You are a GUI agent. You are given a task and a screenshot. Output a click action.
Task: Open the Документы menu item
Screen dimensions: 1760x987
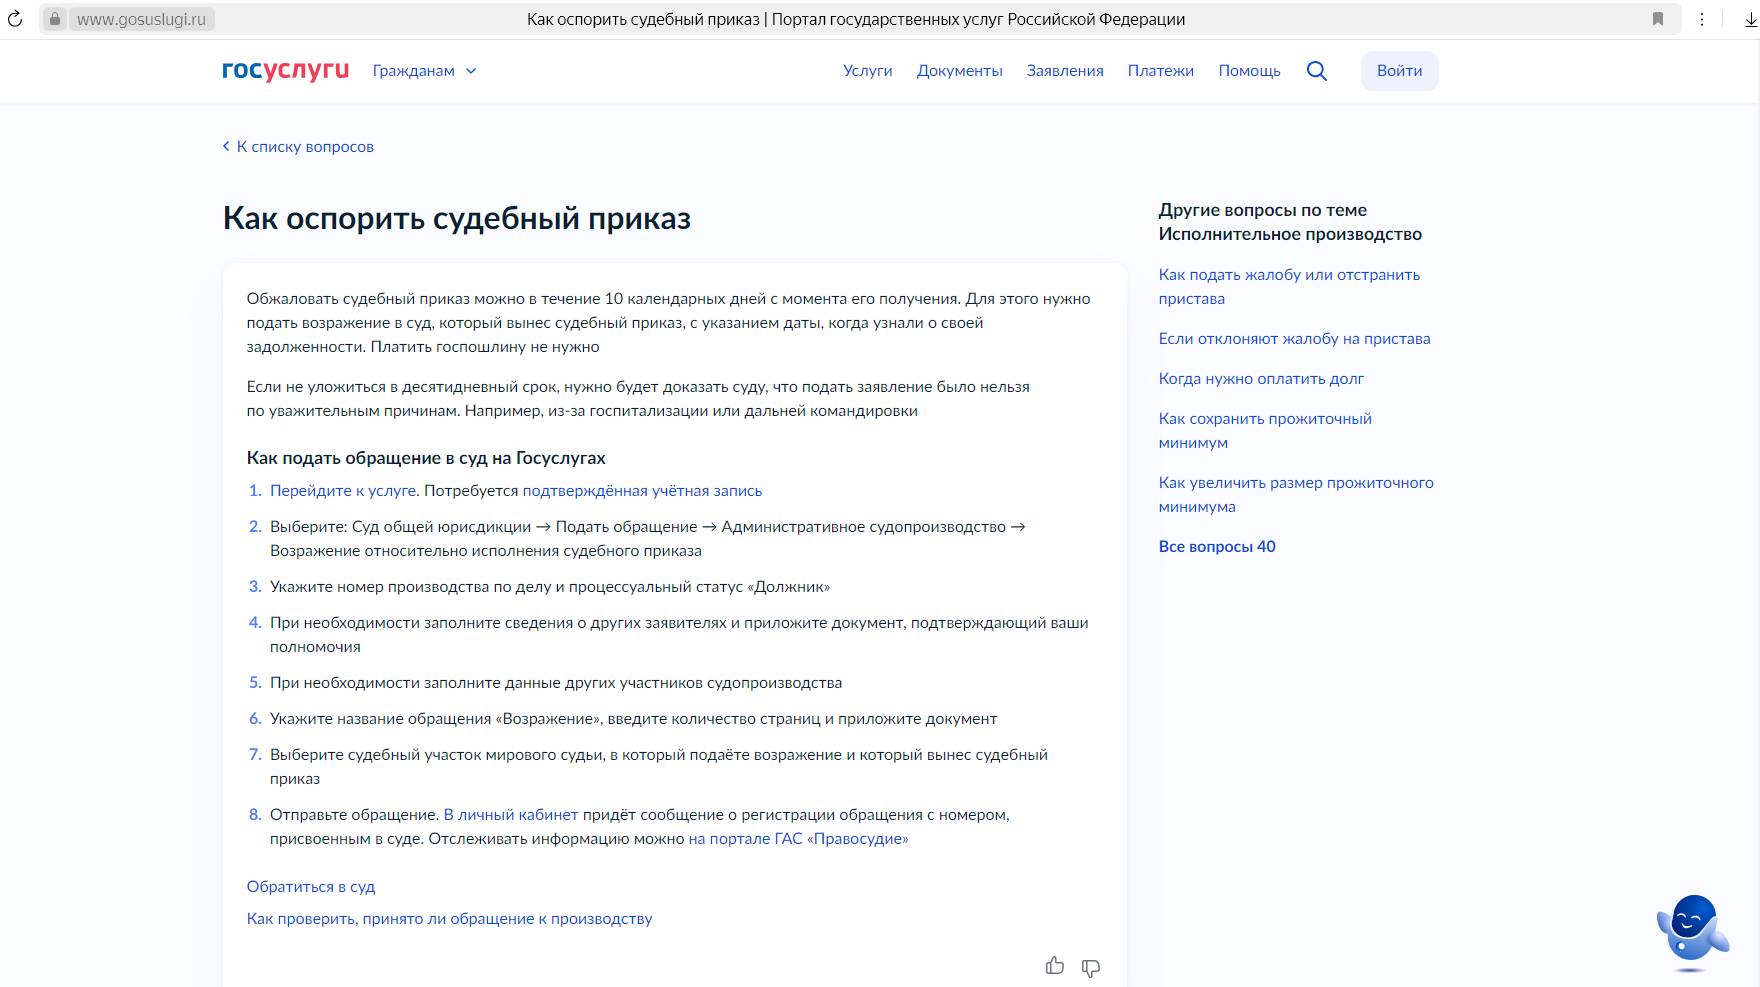(959, 71)
